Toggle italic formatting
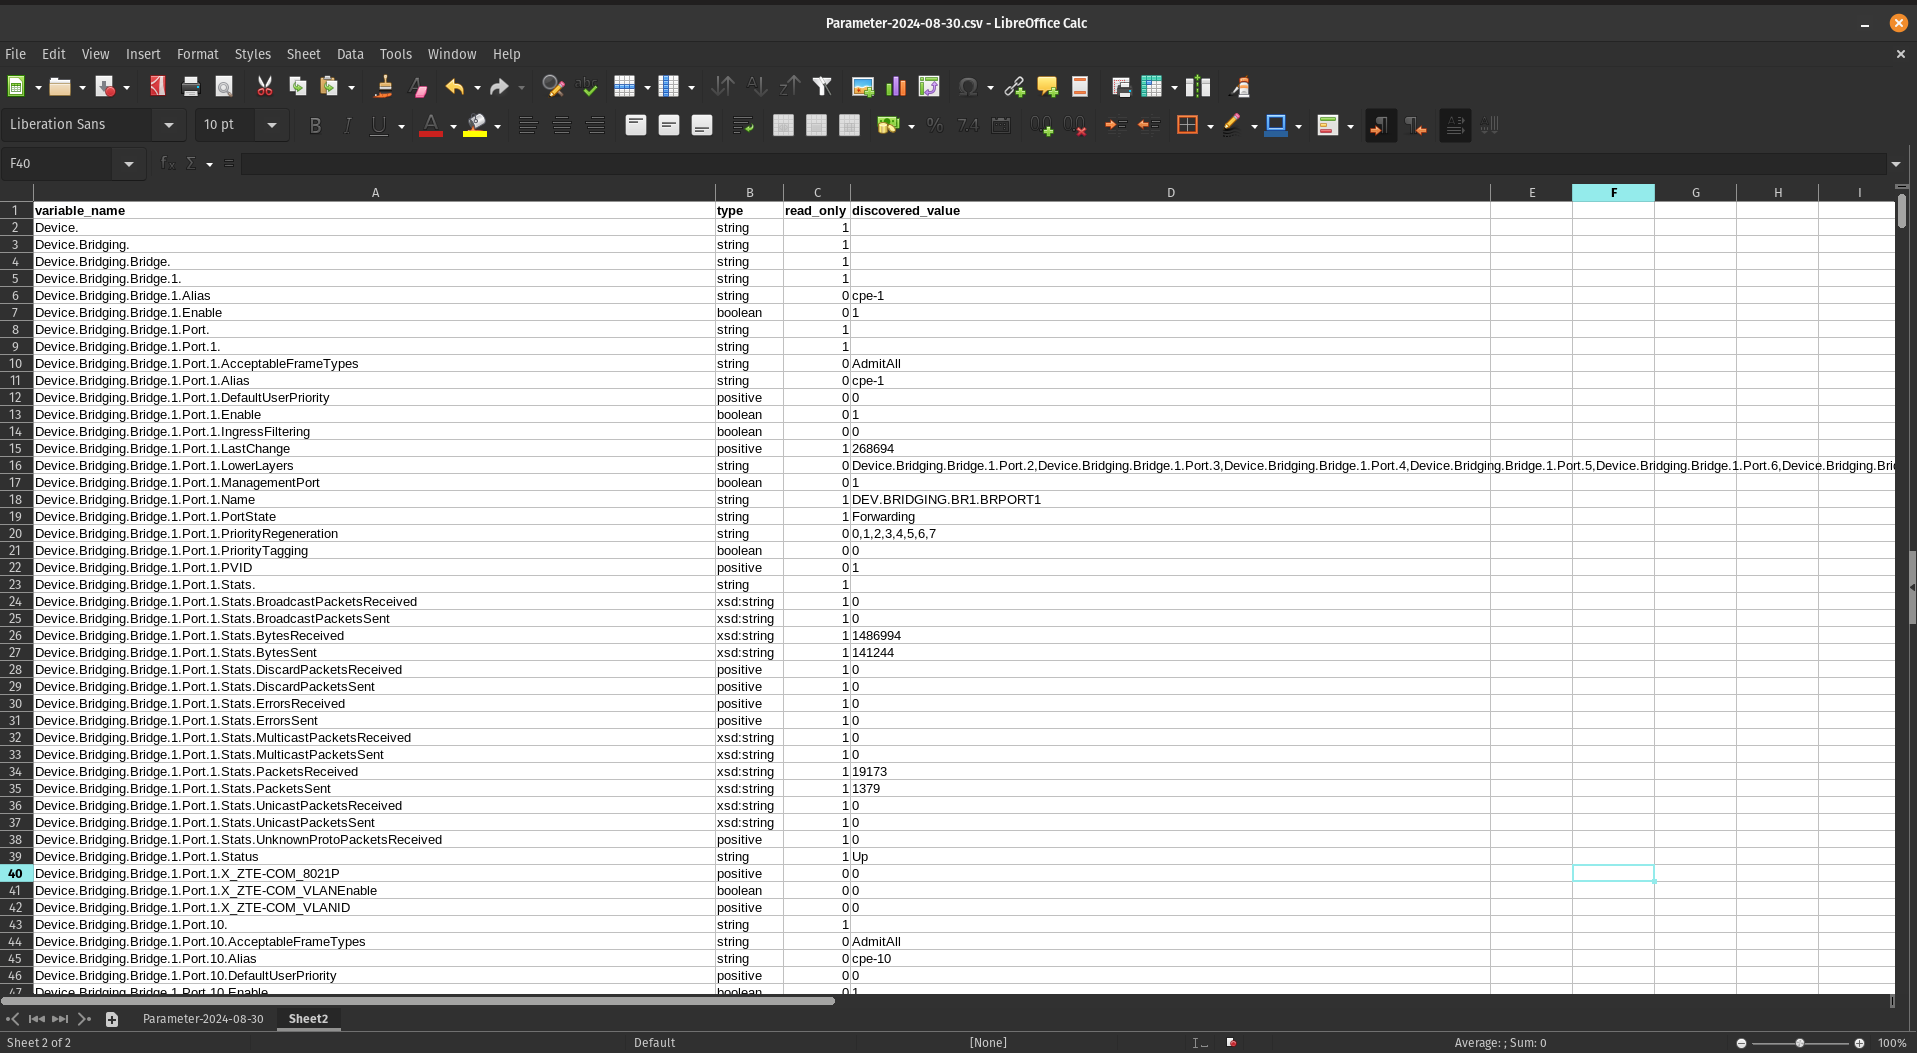The image size is (1917, 1053). 347,125
